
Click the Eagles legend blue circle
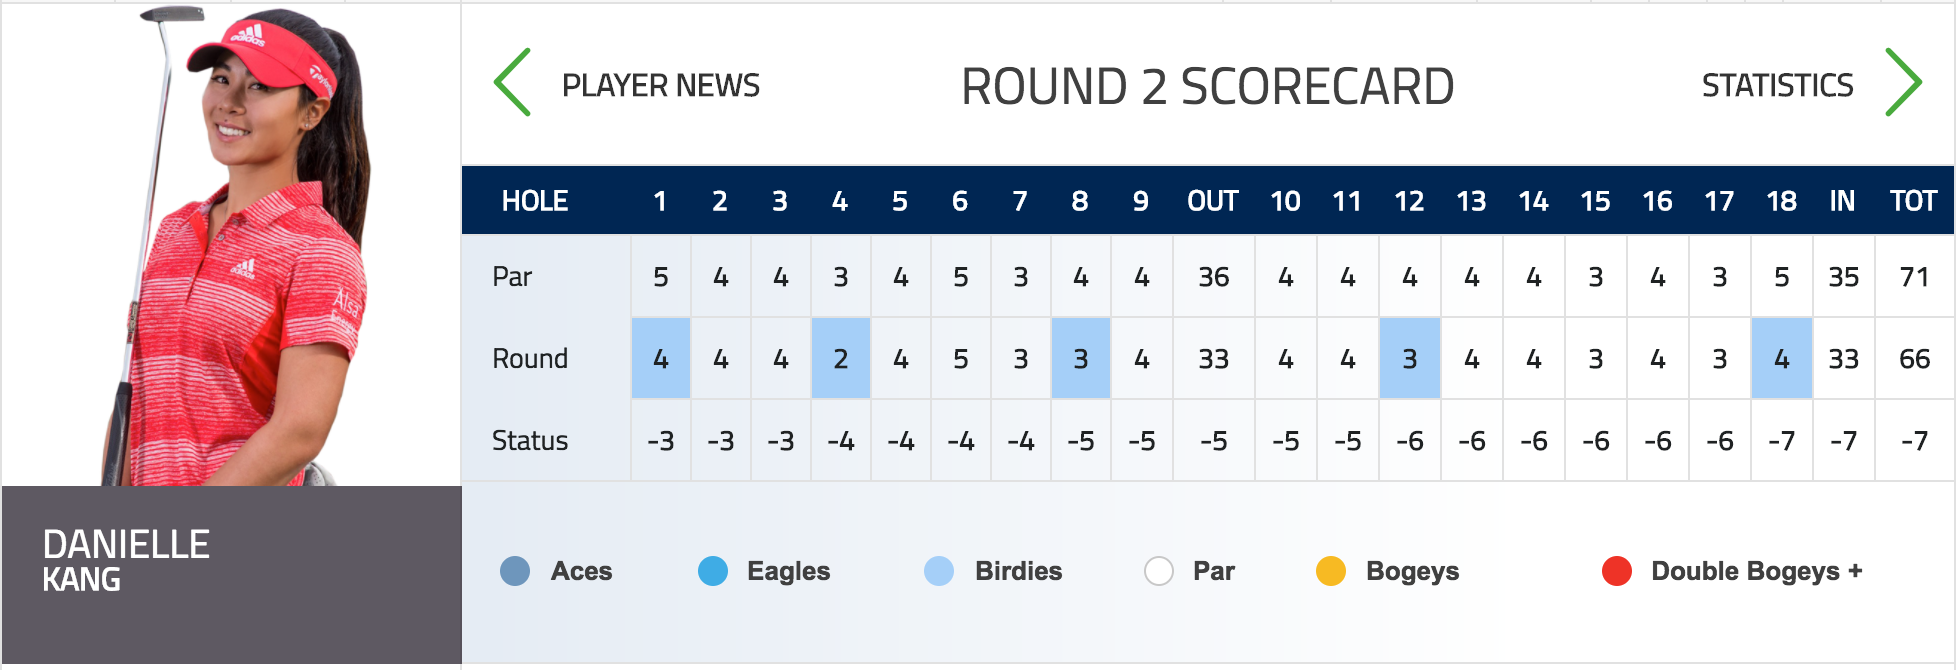click(713, 571)
